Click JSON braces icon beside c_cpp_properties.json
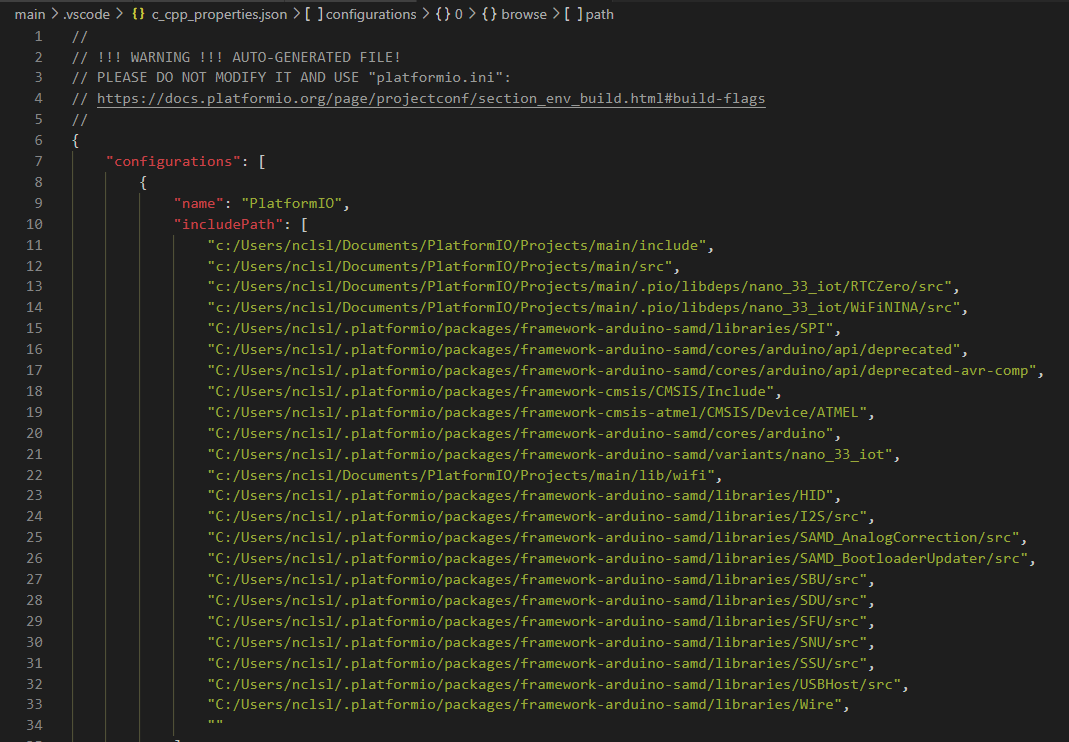The height and width of the screenshot is (742, 1069). 138,14
